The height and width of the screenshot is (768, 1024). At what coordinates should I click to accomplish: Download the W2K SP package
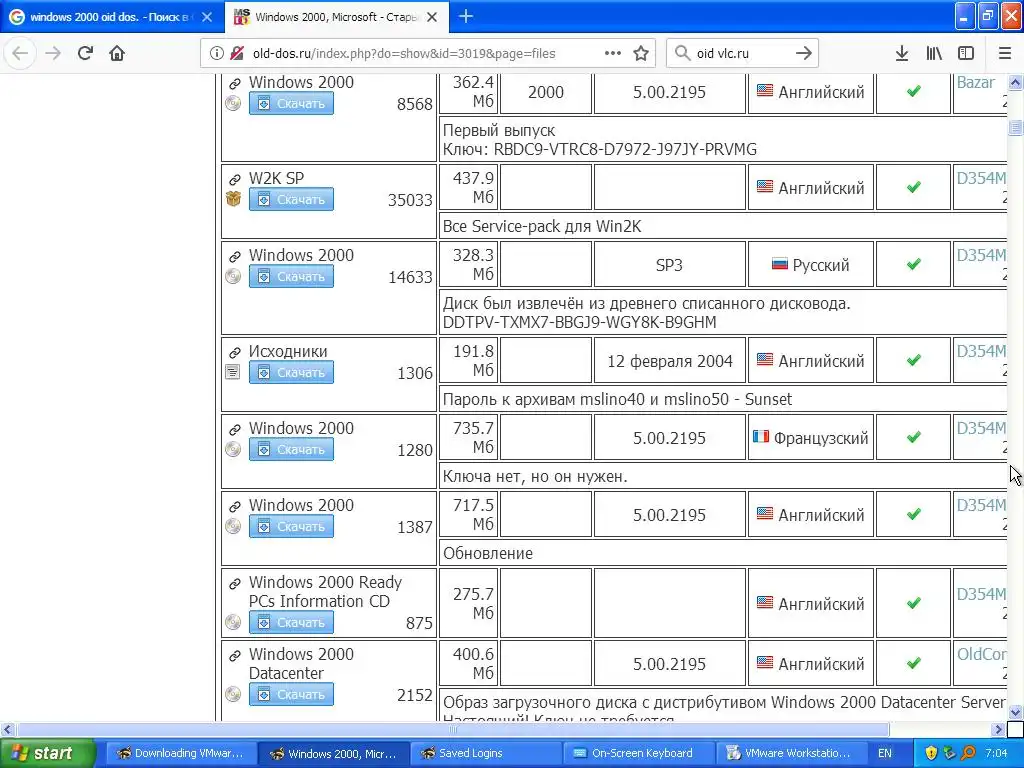click(291, 199)
